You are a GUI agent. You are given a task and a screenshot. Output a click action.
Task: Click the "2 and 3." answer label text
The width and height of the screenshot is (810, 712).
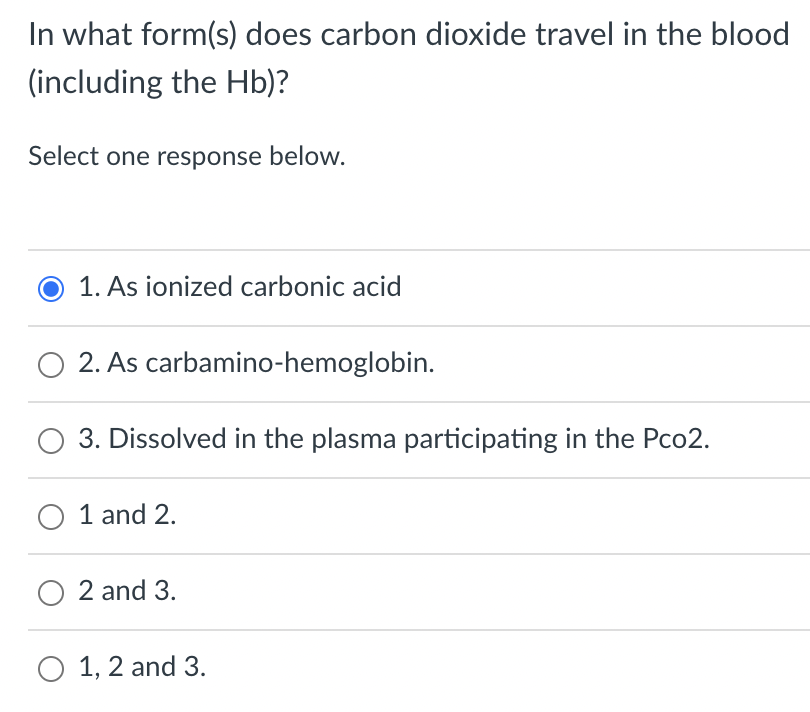pyautogui.click(x=127, y=591)
